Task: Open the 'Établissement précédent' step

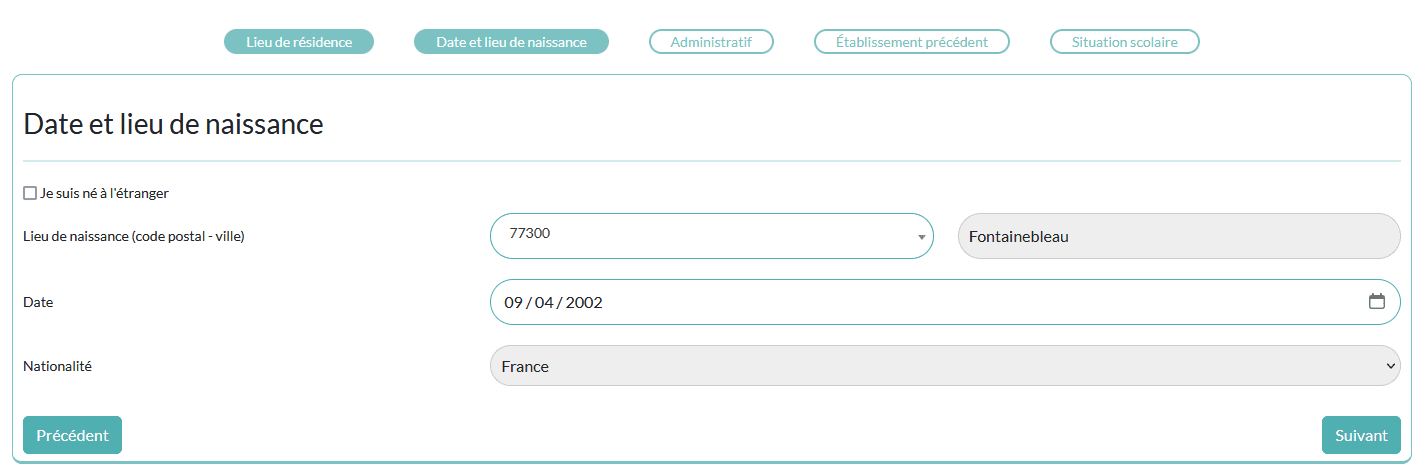Action: click(x=912, y=42)
